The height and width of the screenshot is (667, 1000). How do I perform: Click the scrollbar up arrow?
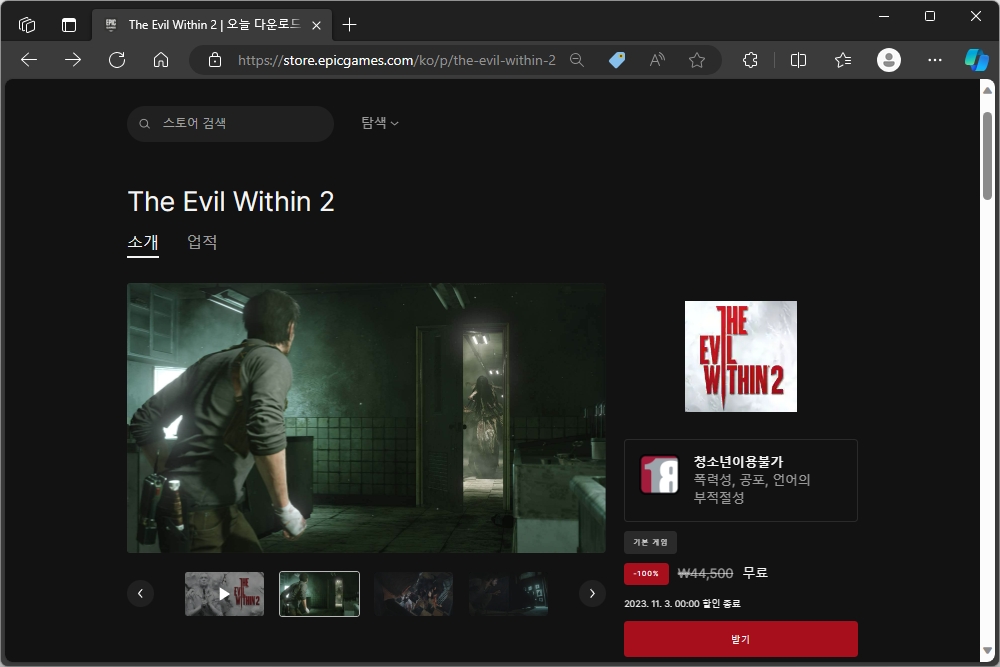pos(987,91)
